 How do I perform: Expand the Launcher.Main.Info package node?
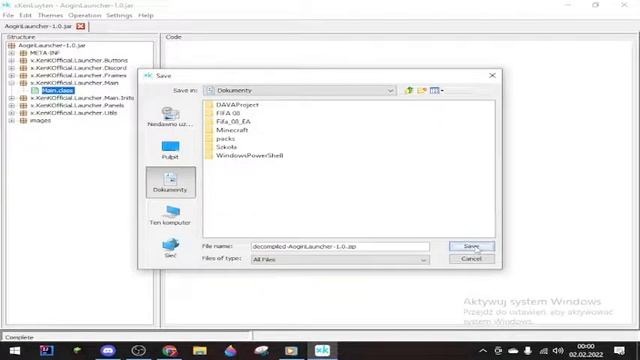[11, 98]
